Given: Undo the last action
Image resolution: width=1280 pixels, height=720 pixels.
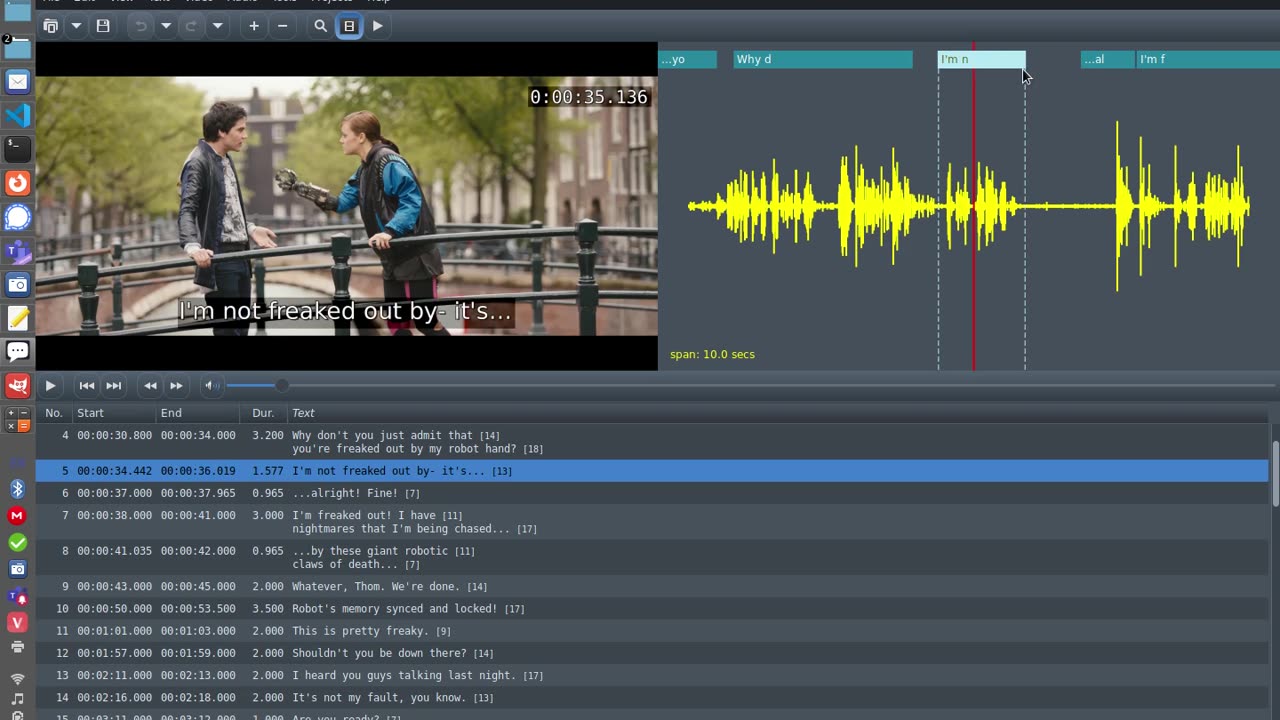Looking at the screenshot, I should (x=140, y=26).
